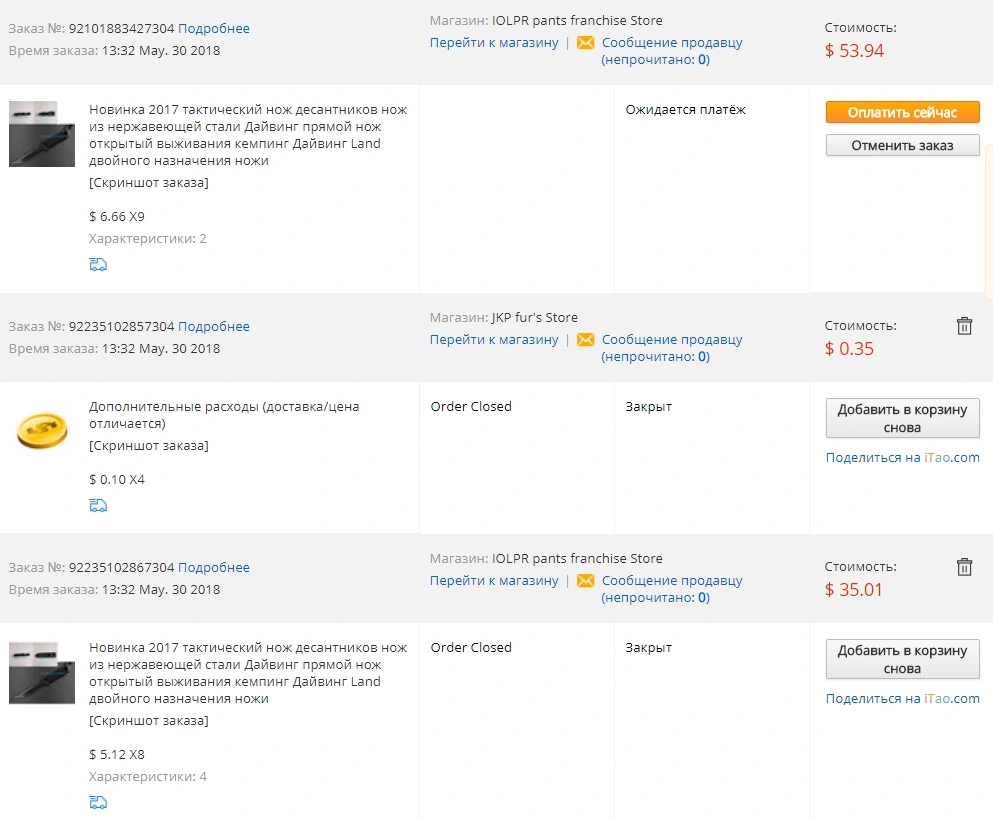Open knife thumbnail in the $53.94 order

(x=42, y=134)
